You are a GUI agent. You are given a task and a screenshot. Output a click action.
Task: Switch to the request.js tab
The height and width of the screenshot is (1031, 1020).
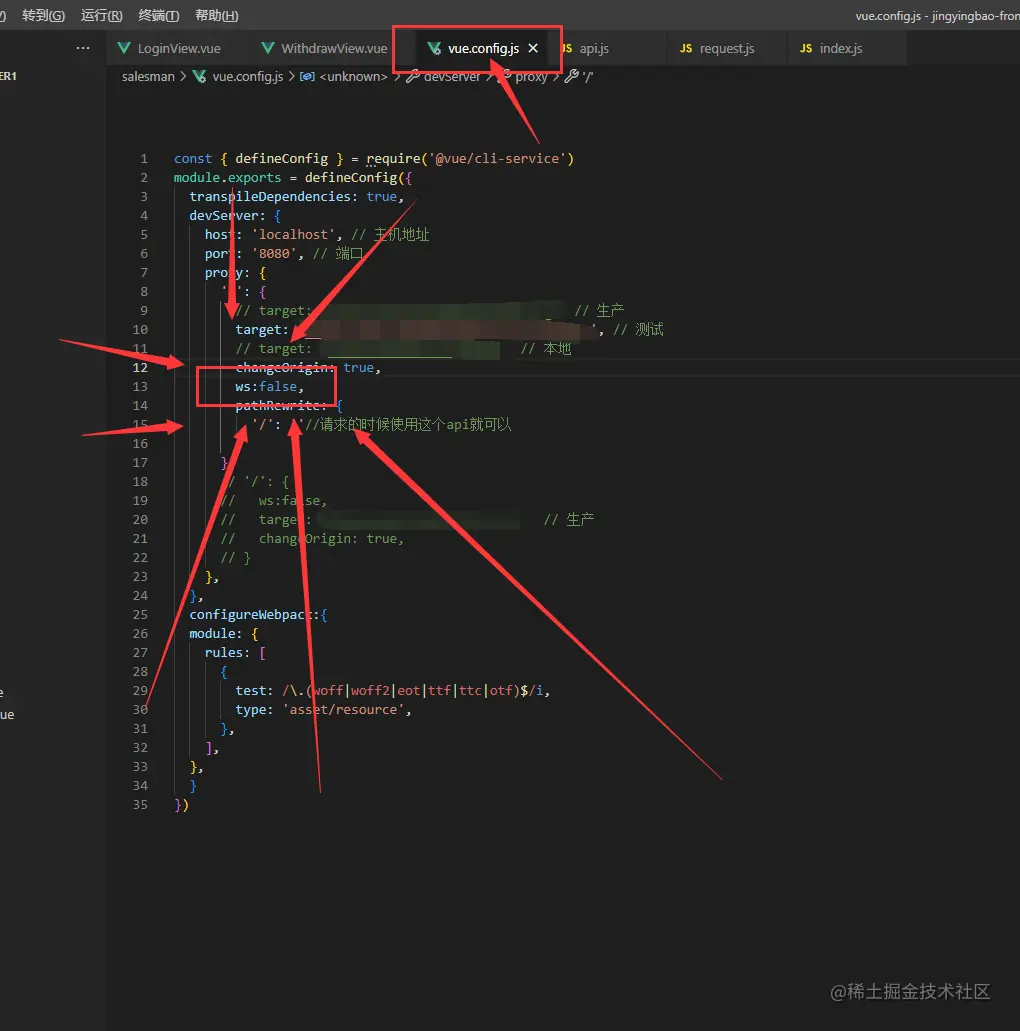[727, 49]
